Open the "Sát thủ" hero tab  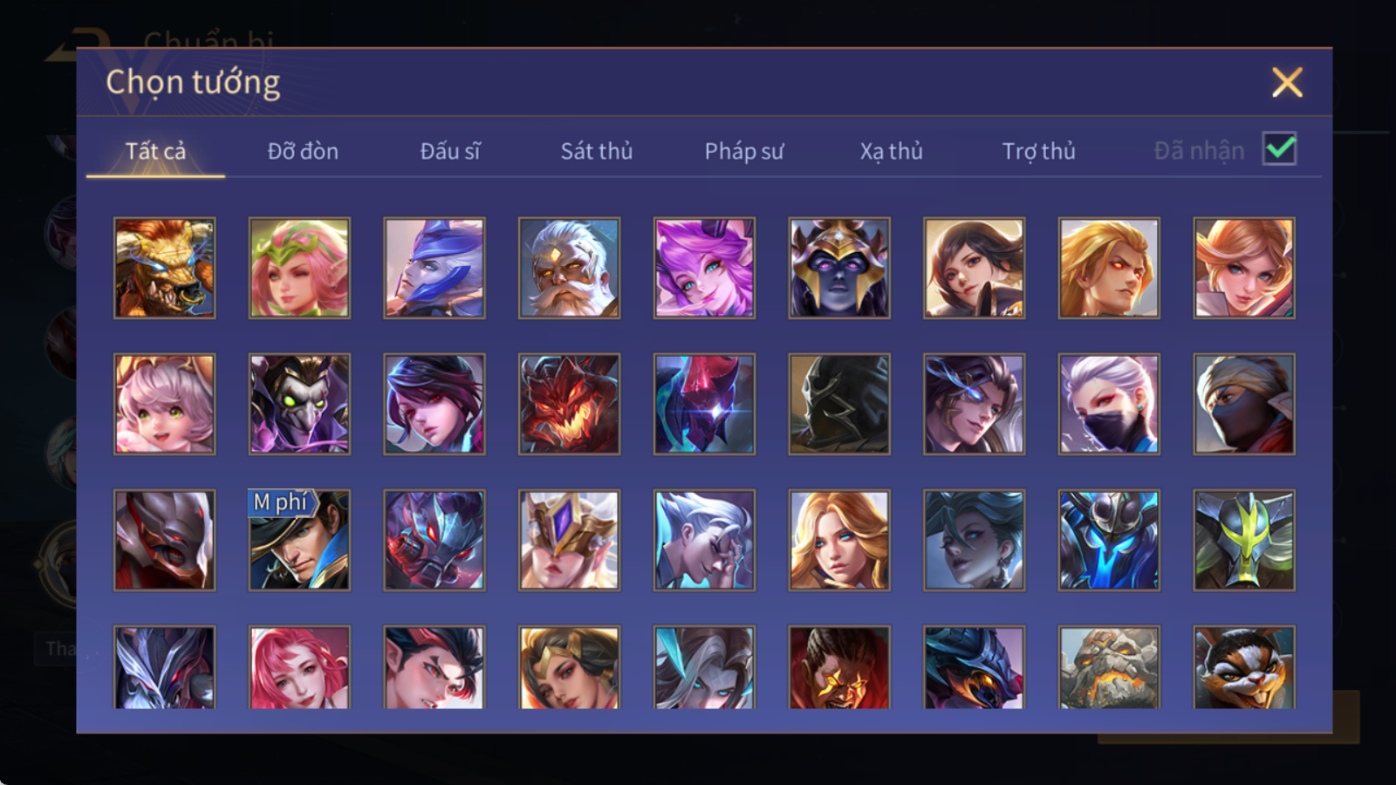tap(596, 151)
